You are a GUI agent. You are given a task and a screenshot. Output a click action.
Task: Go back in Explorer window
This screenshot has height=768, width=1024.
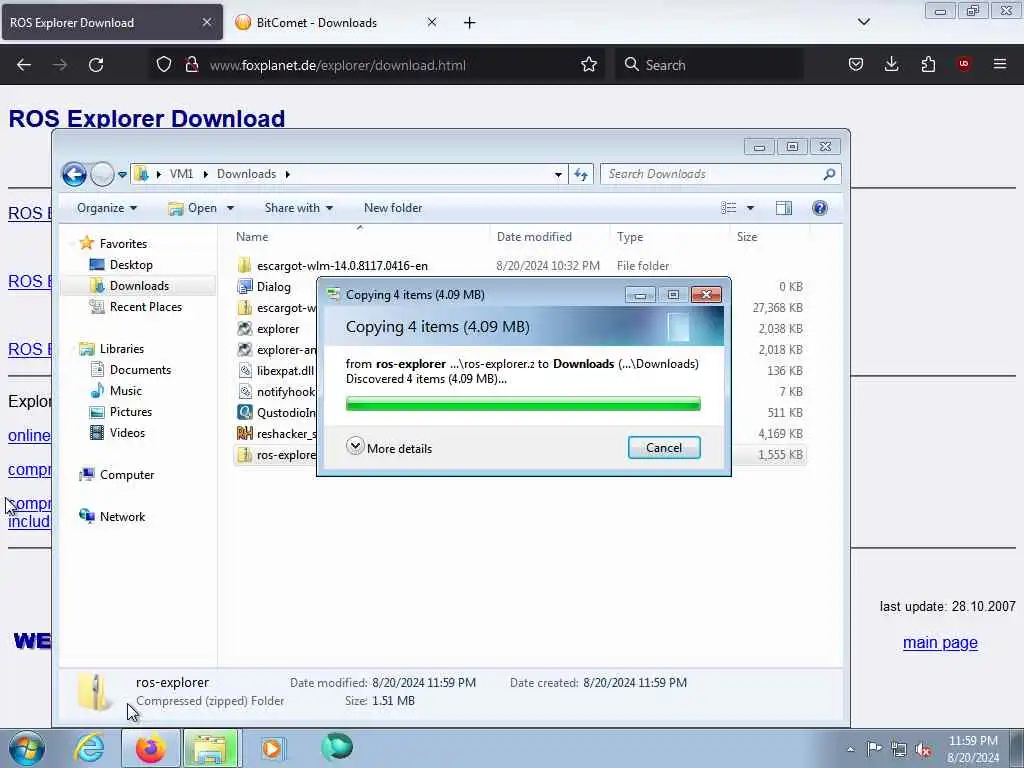coord(74,174)
